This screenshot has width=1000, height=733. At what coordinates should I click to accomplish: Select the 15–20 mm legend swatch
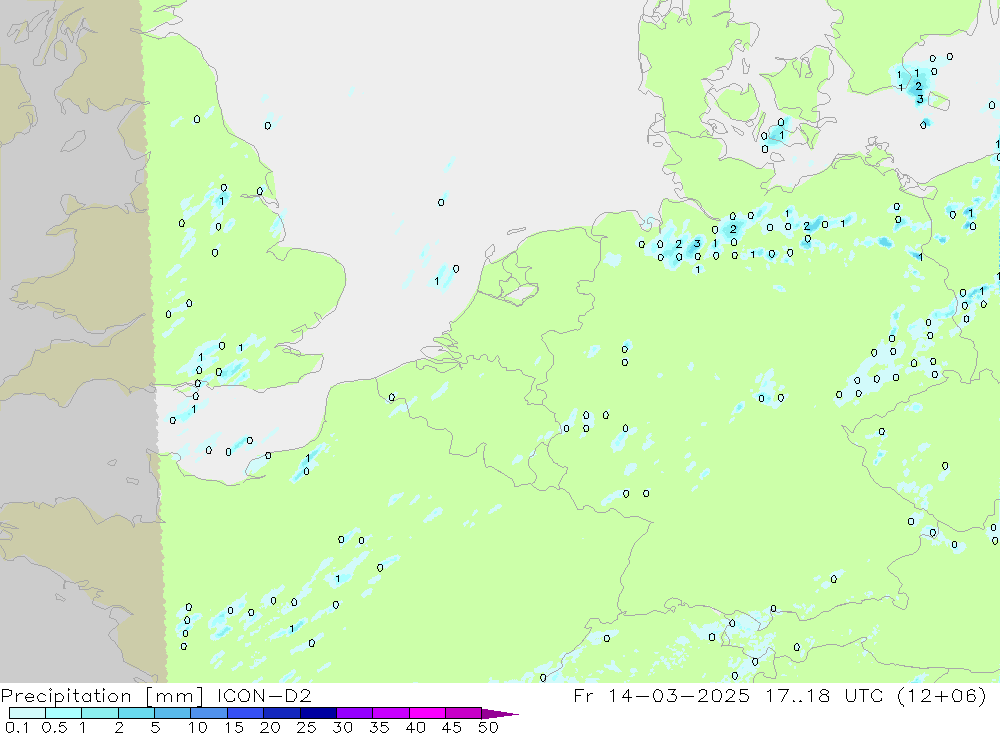click(246, 713)
